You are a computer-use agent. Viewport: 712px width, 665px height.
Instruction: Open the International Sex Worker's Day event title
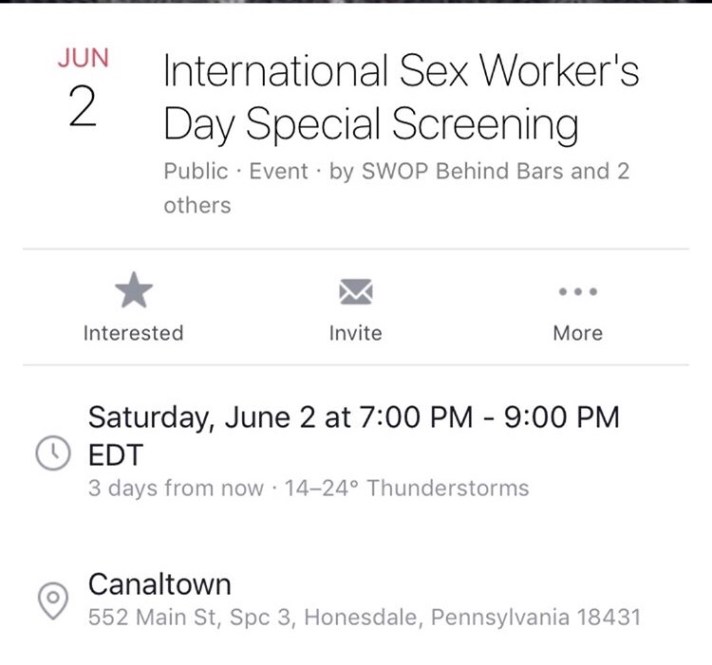coord(400,99)
